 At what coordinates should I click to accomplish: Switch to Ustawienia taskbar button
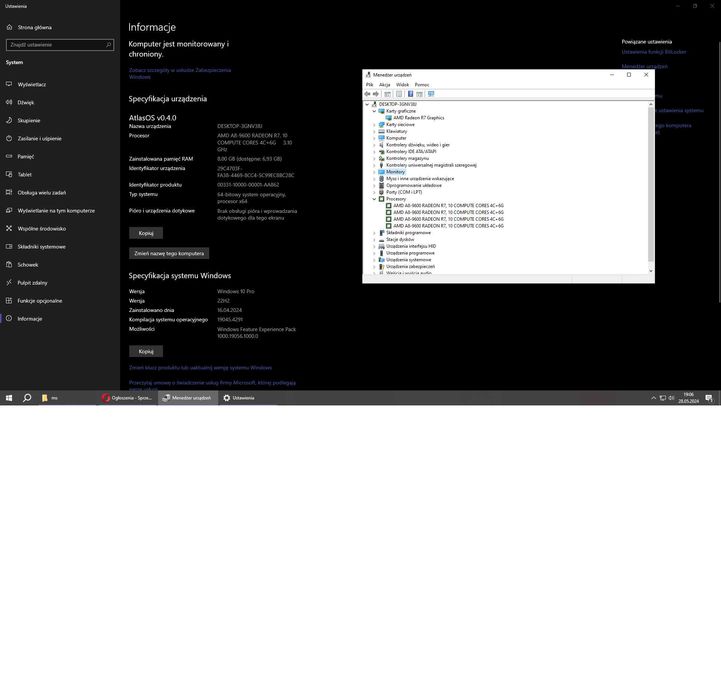[239, 398]
